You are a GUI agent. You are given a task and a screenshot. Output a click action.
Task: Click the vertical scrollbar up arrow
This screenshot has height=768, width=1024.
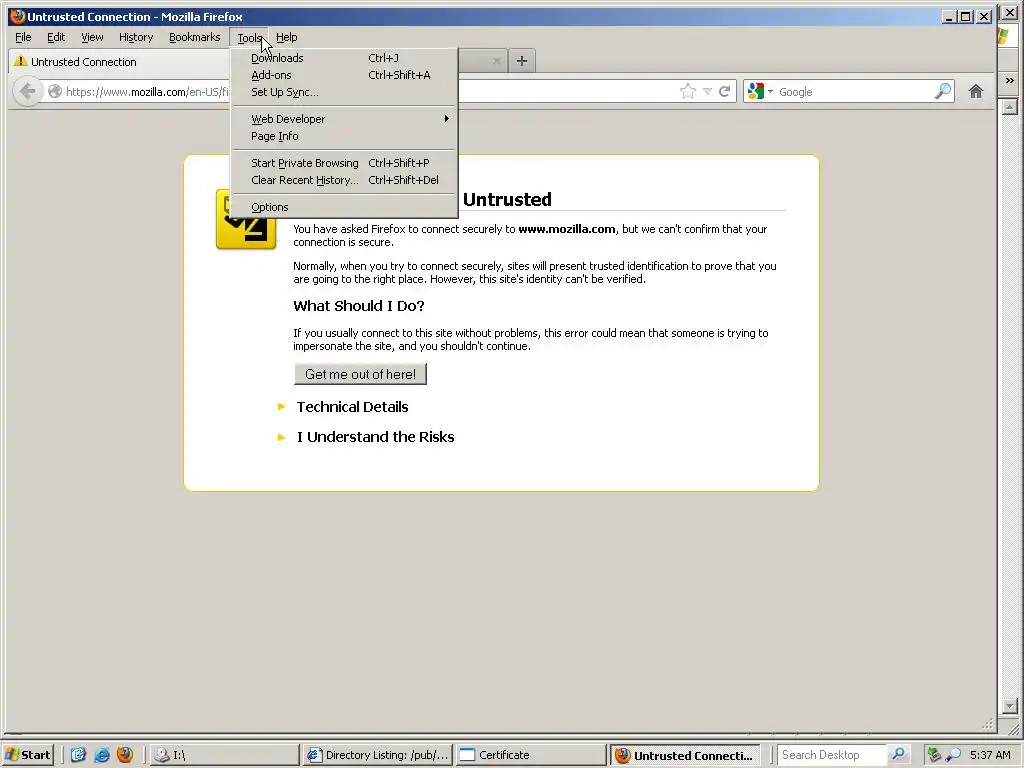point(1010,106)
